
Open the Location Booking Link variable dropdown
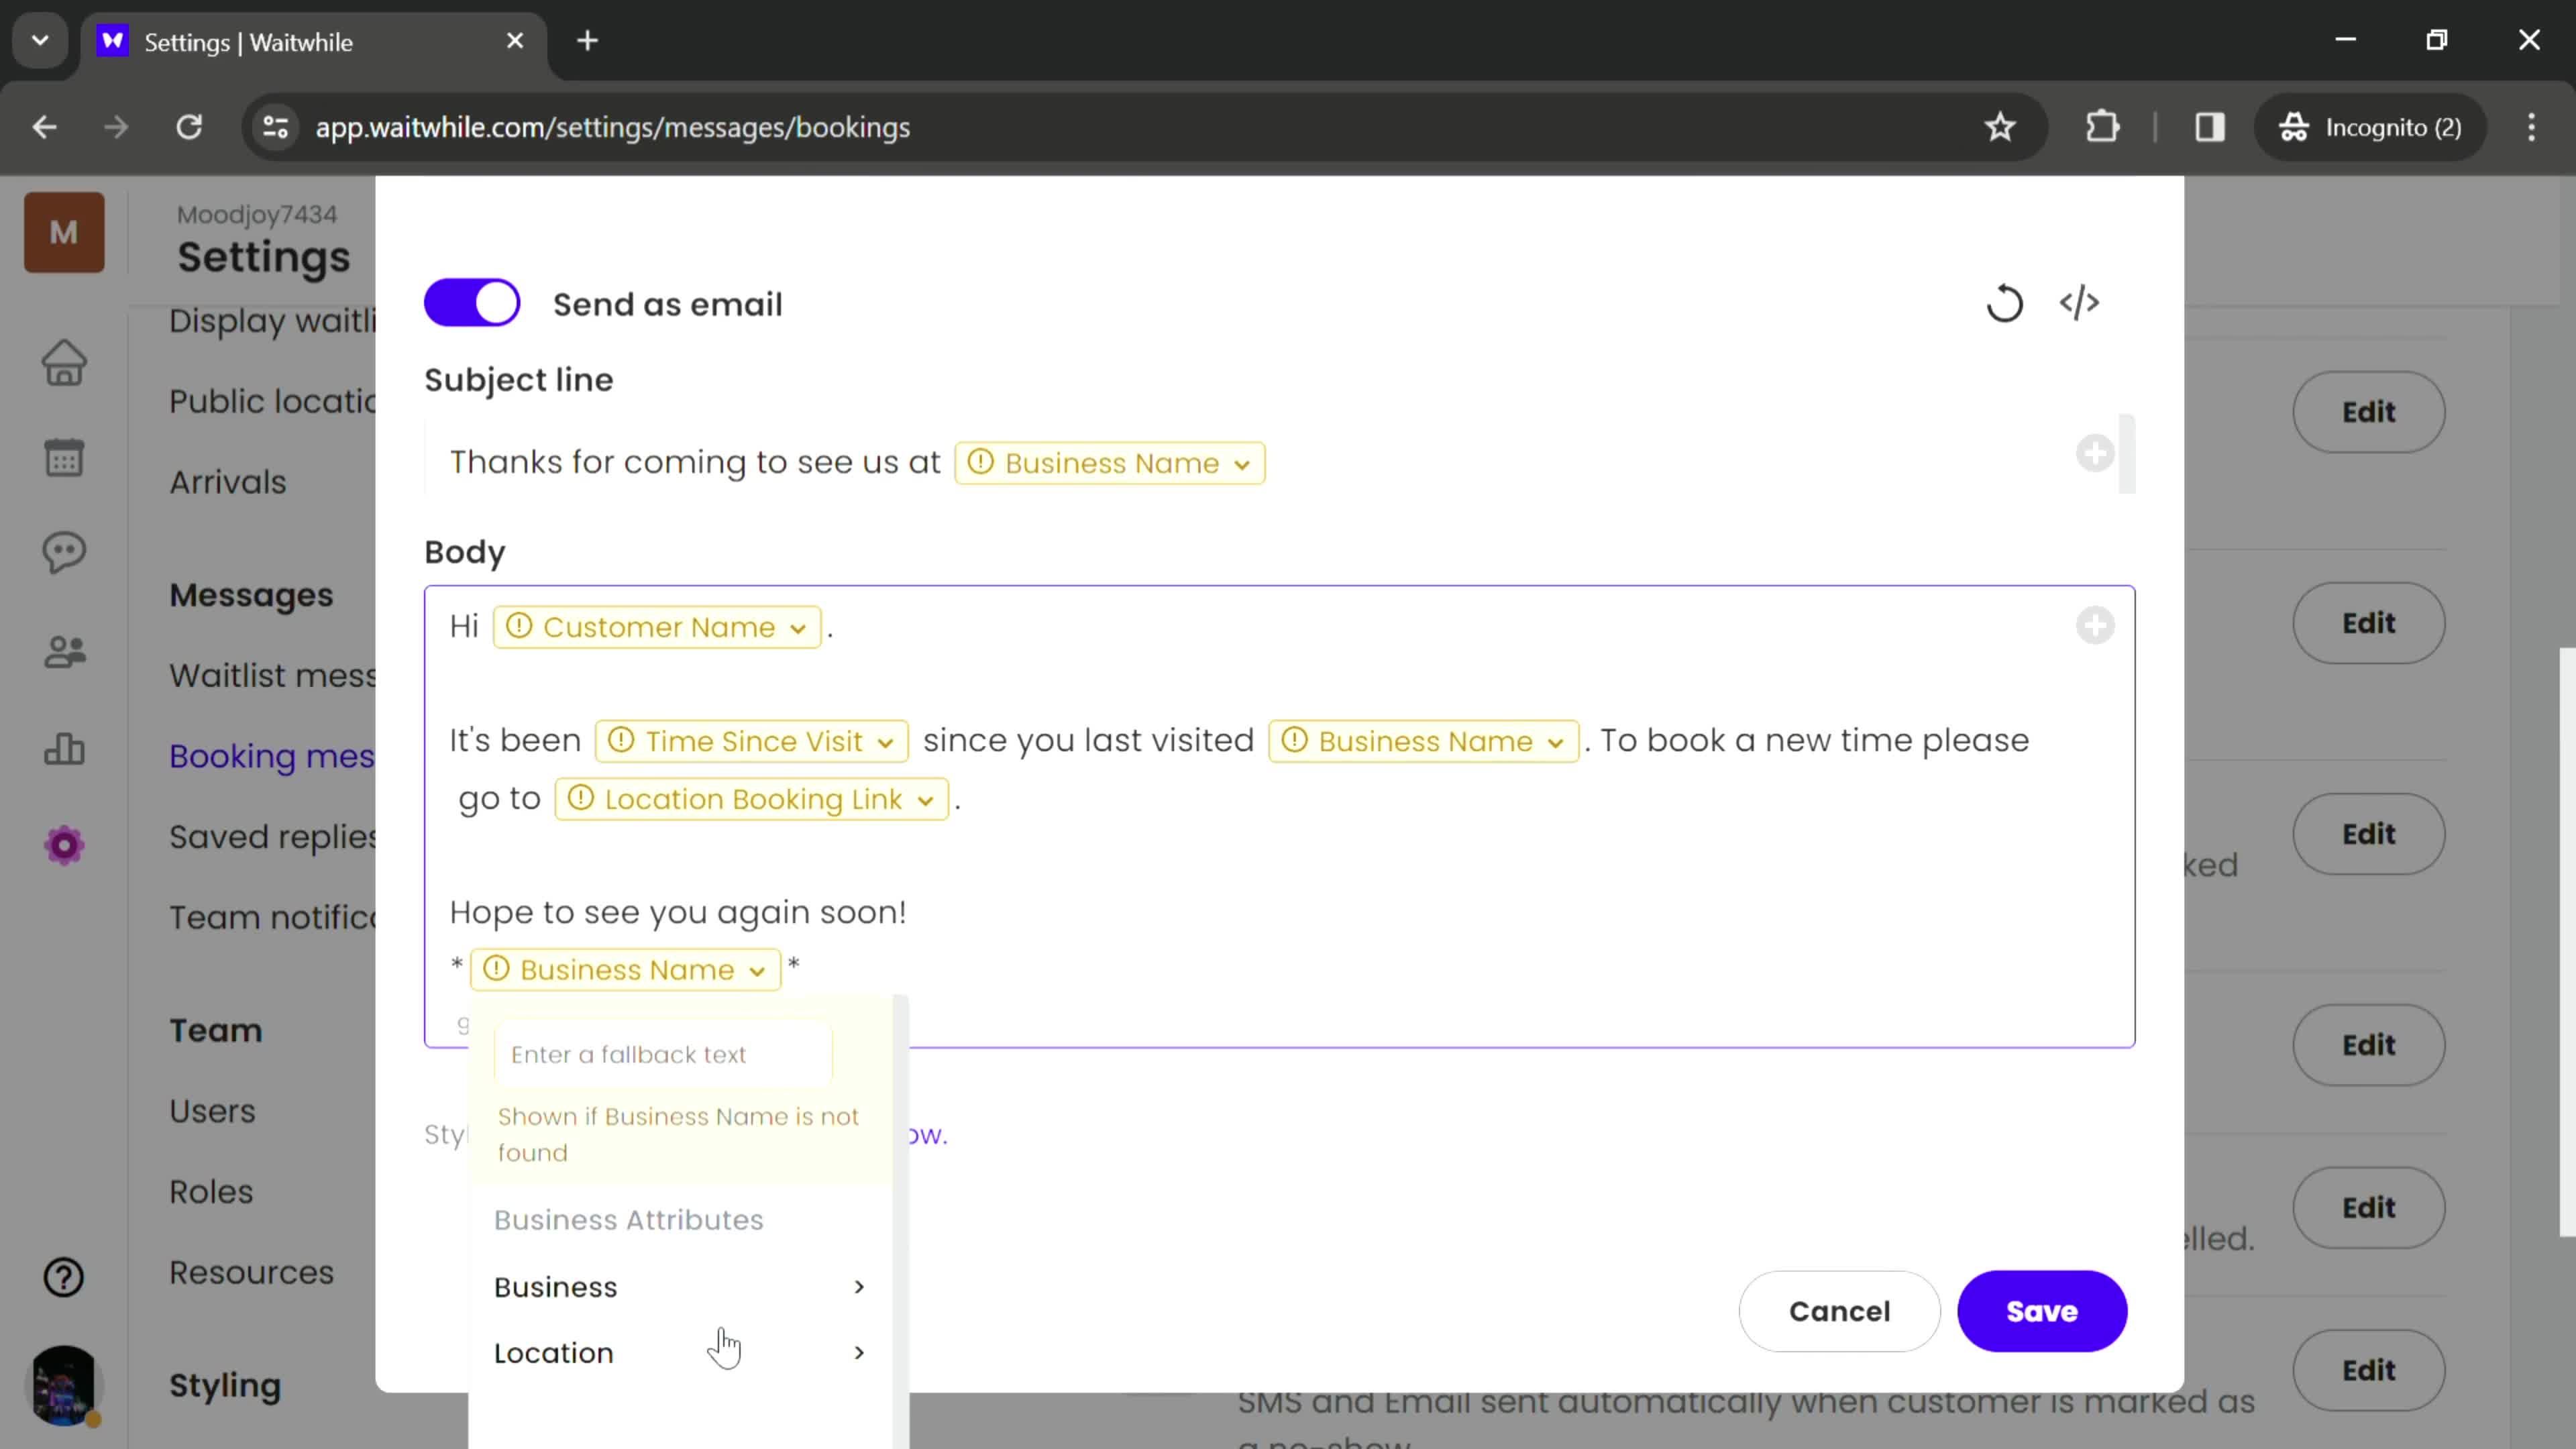coord(751,799)
